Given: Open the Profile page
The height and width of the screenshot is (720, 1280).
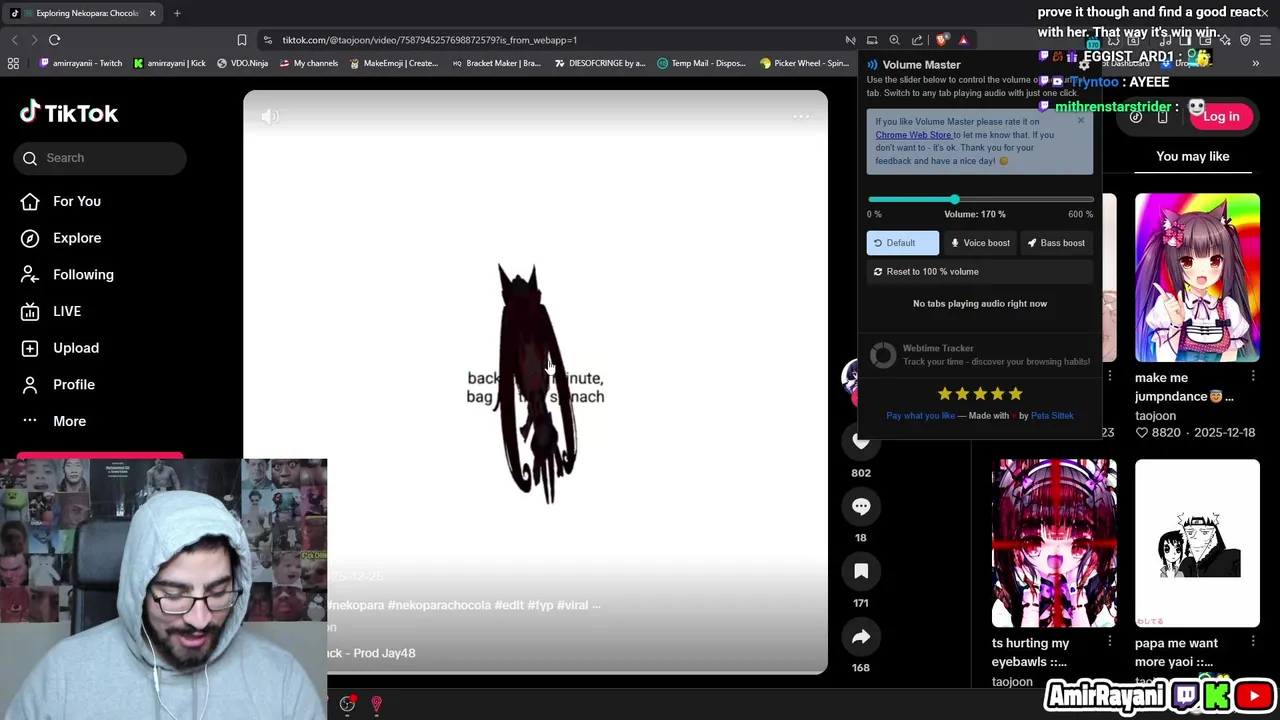Looking at the screenshot, I should tap(58, 384).
